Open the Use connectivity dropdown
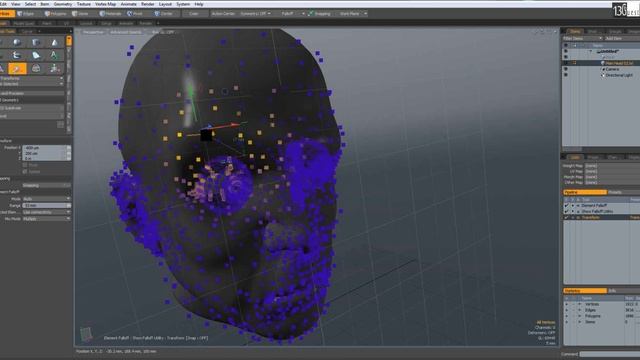The image size is (640, 360). click(x=47, y=212)
